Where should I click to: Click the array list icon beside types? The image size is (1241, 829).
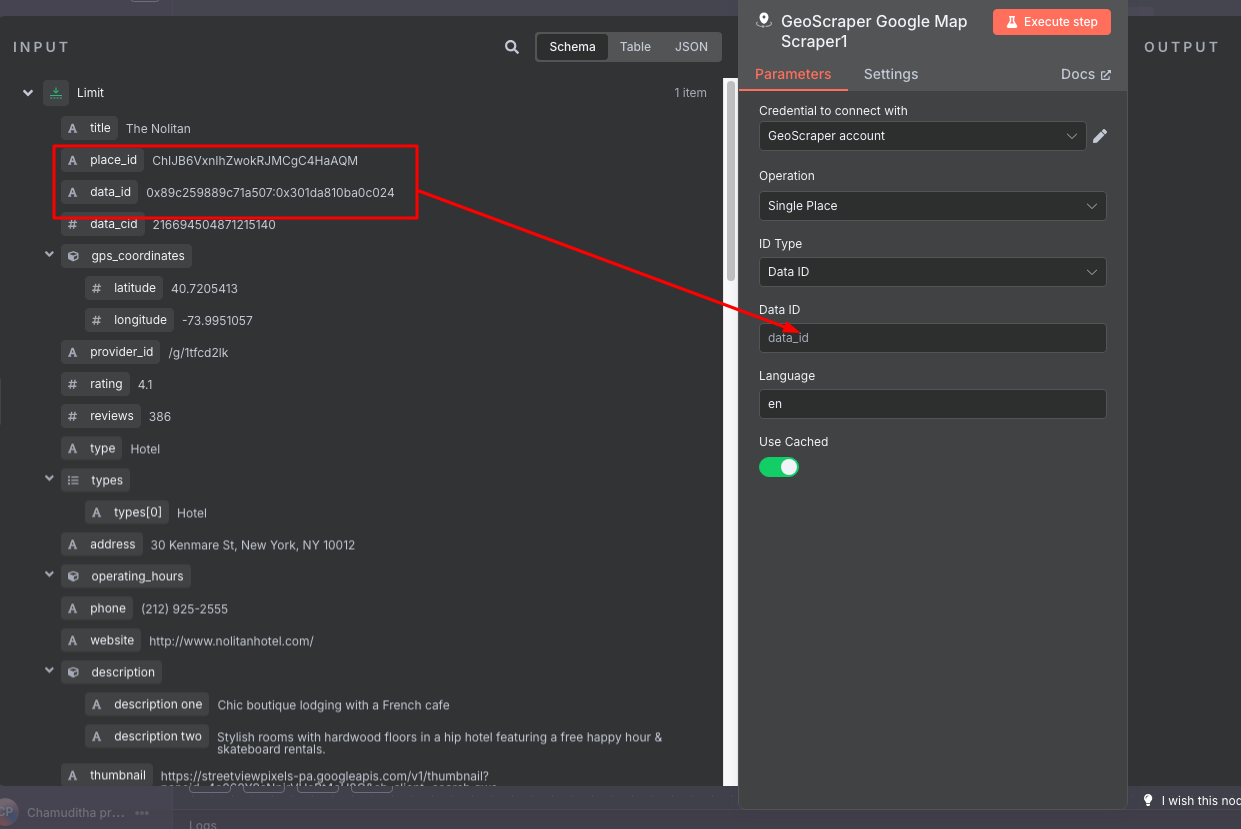pyautogui.click(x=73, y=480)
